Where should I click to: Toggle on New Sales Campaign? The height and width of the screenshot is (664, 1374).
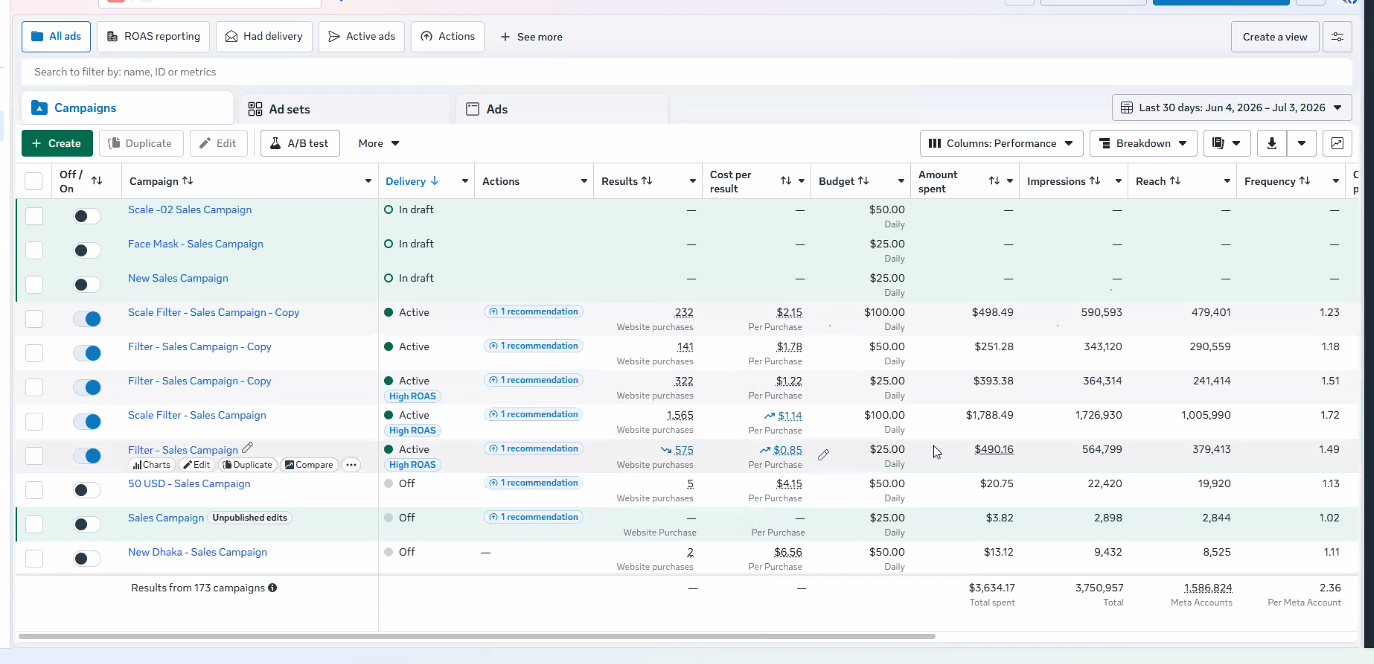[87, 284]
